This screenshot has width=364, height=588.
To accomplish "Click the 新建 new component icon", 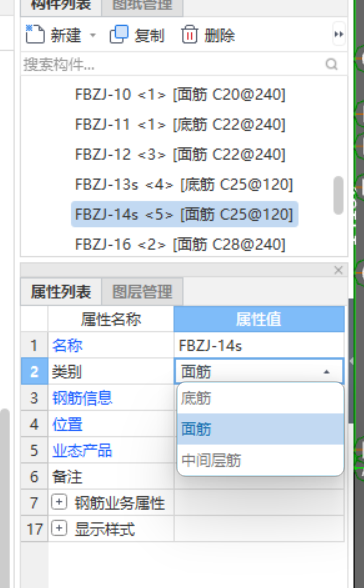I will [x=35, y=34].
